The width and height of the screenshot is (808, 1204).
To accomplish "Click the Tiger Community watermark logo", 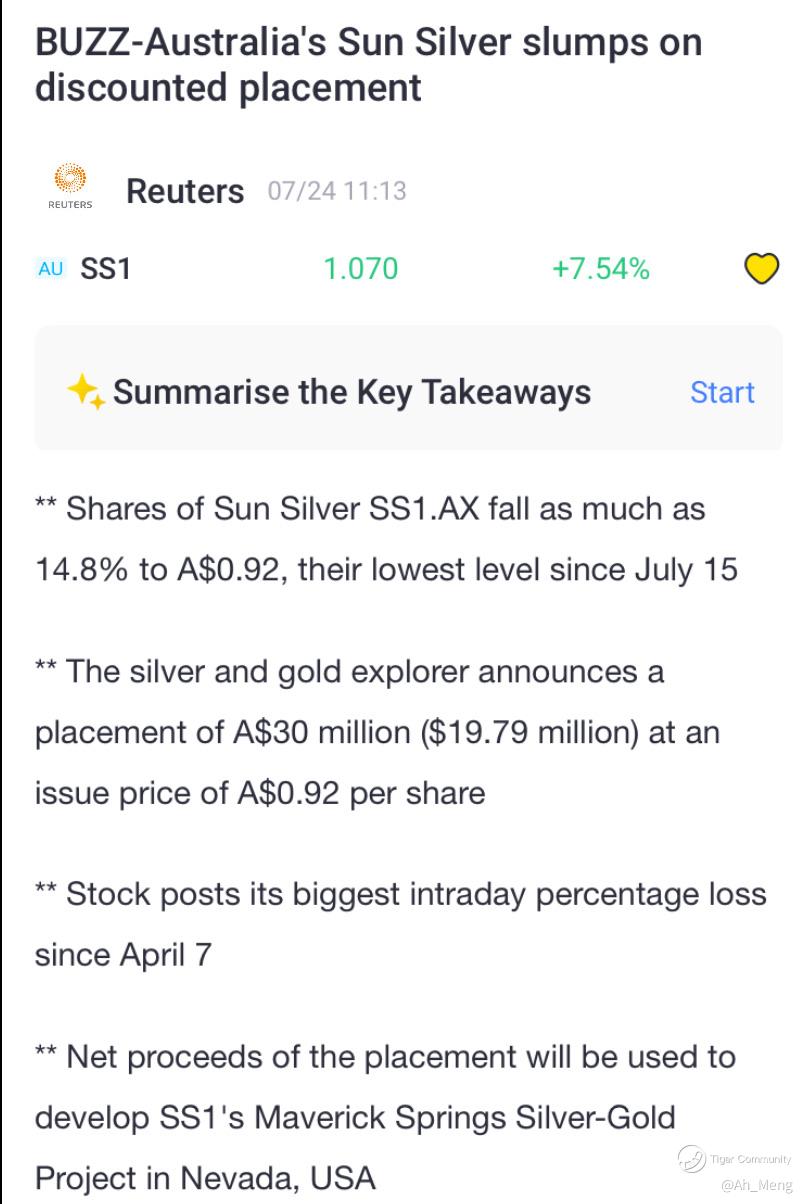I will pos(691,1159).
